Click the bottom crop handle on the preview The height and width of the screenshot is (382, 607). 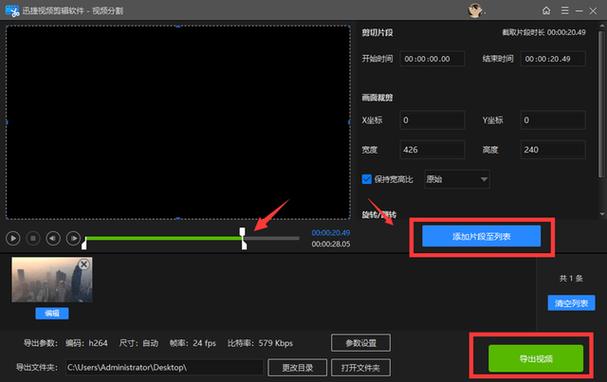[178, 219]
